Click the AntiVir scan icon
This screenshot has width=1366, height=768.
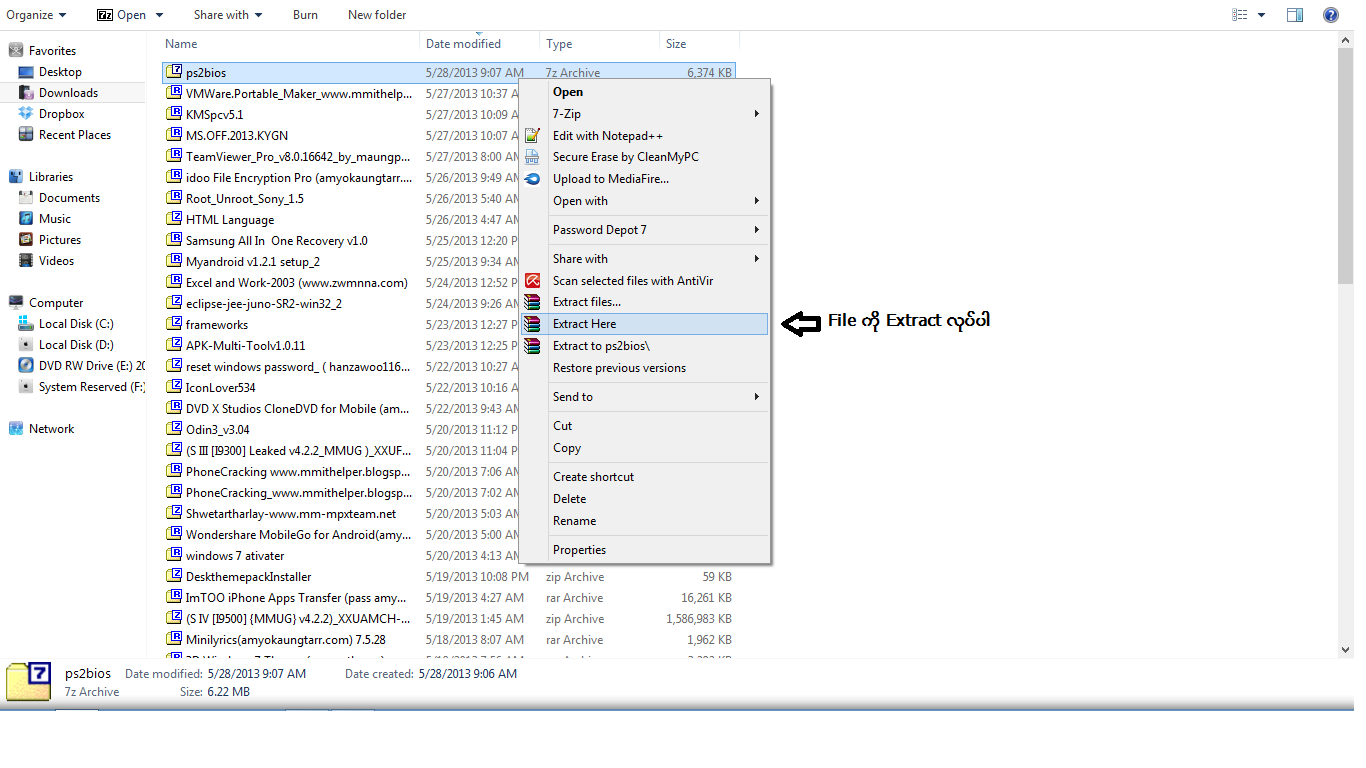click(533, 281)
